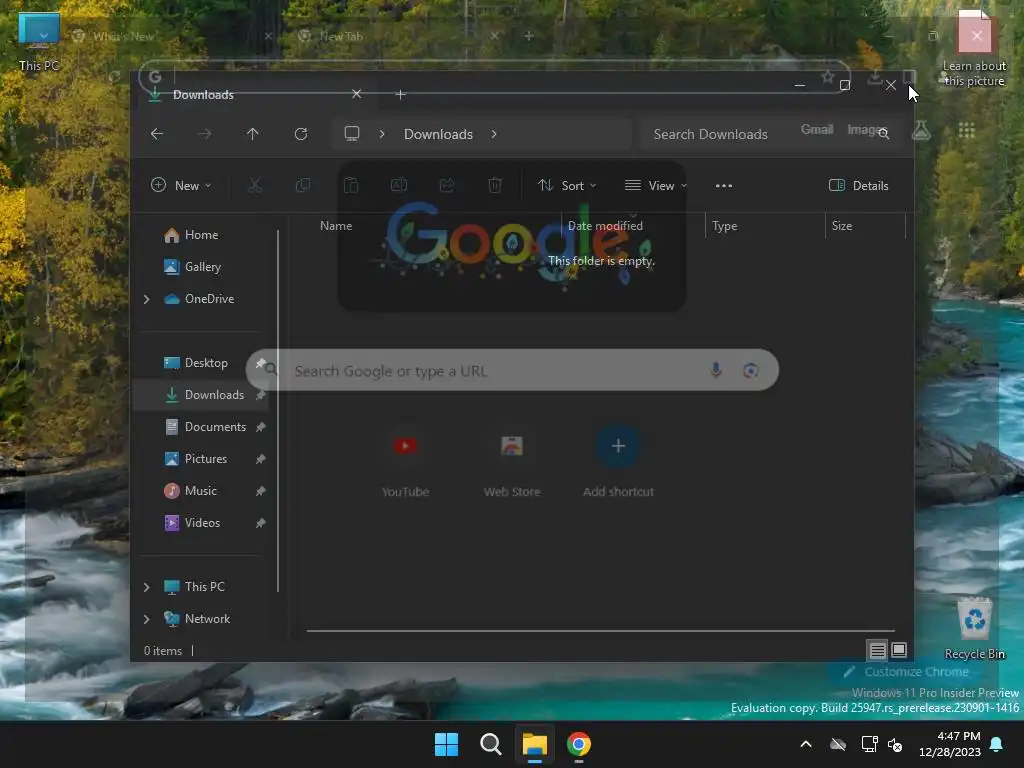Open Chrome Labs flask icon

tap(921, 131)
